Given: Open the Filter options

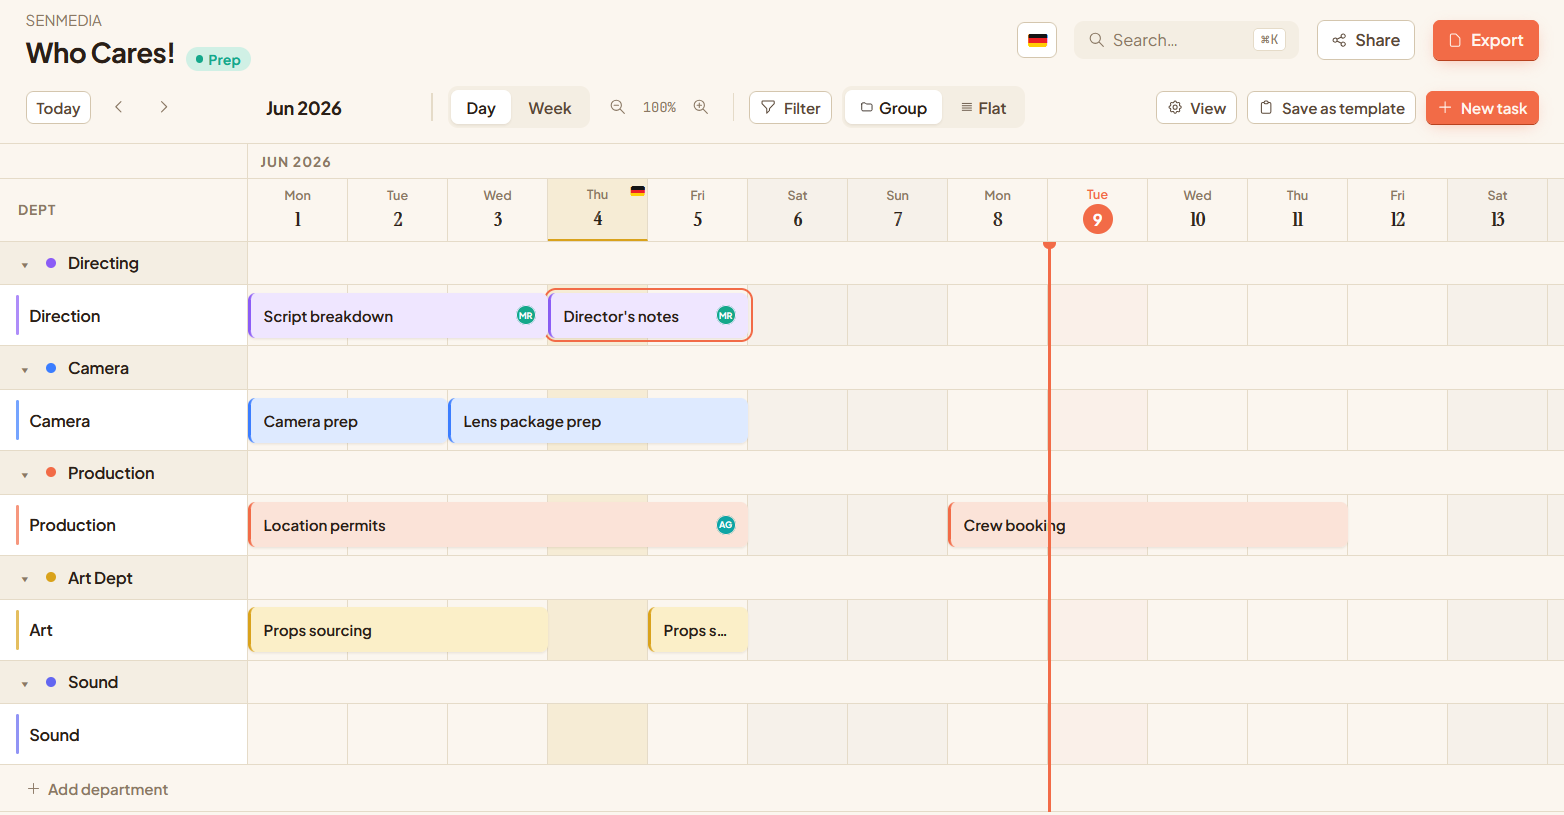Looking at the screenshot, I should (x=790, y=108).
